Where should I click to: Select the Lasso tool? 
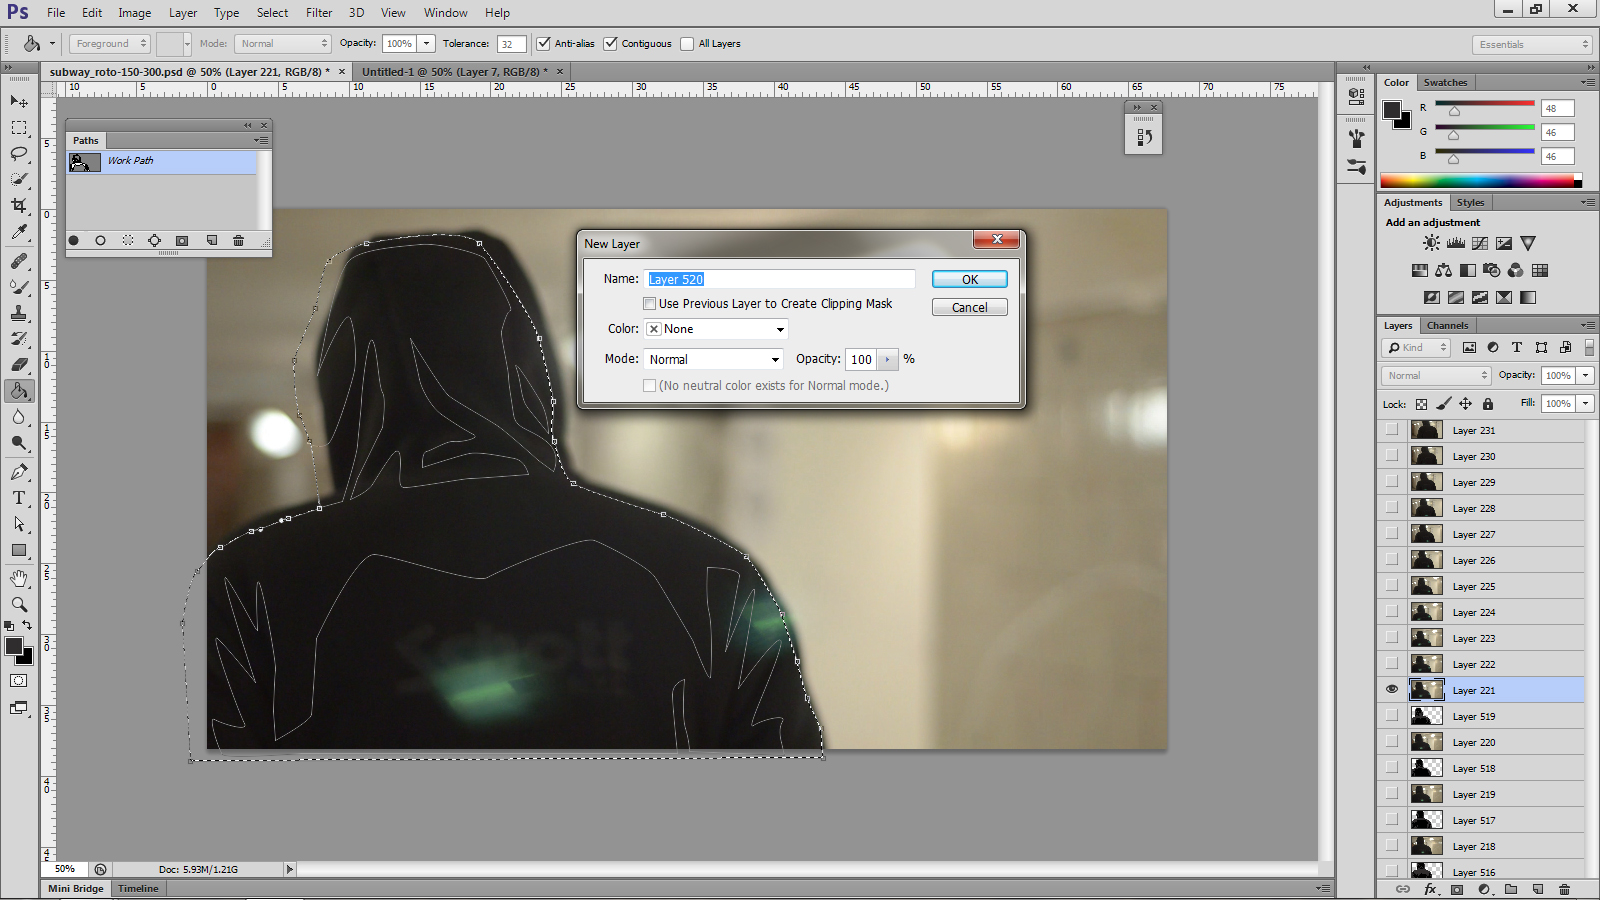tap(19, 153)
